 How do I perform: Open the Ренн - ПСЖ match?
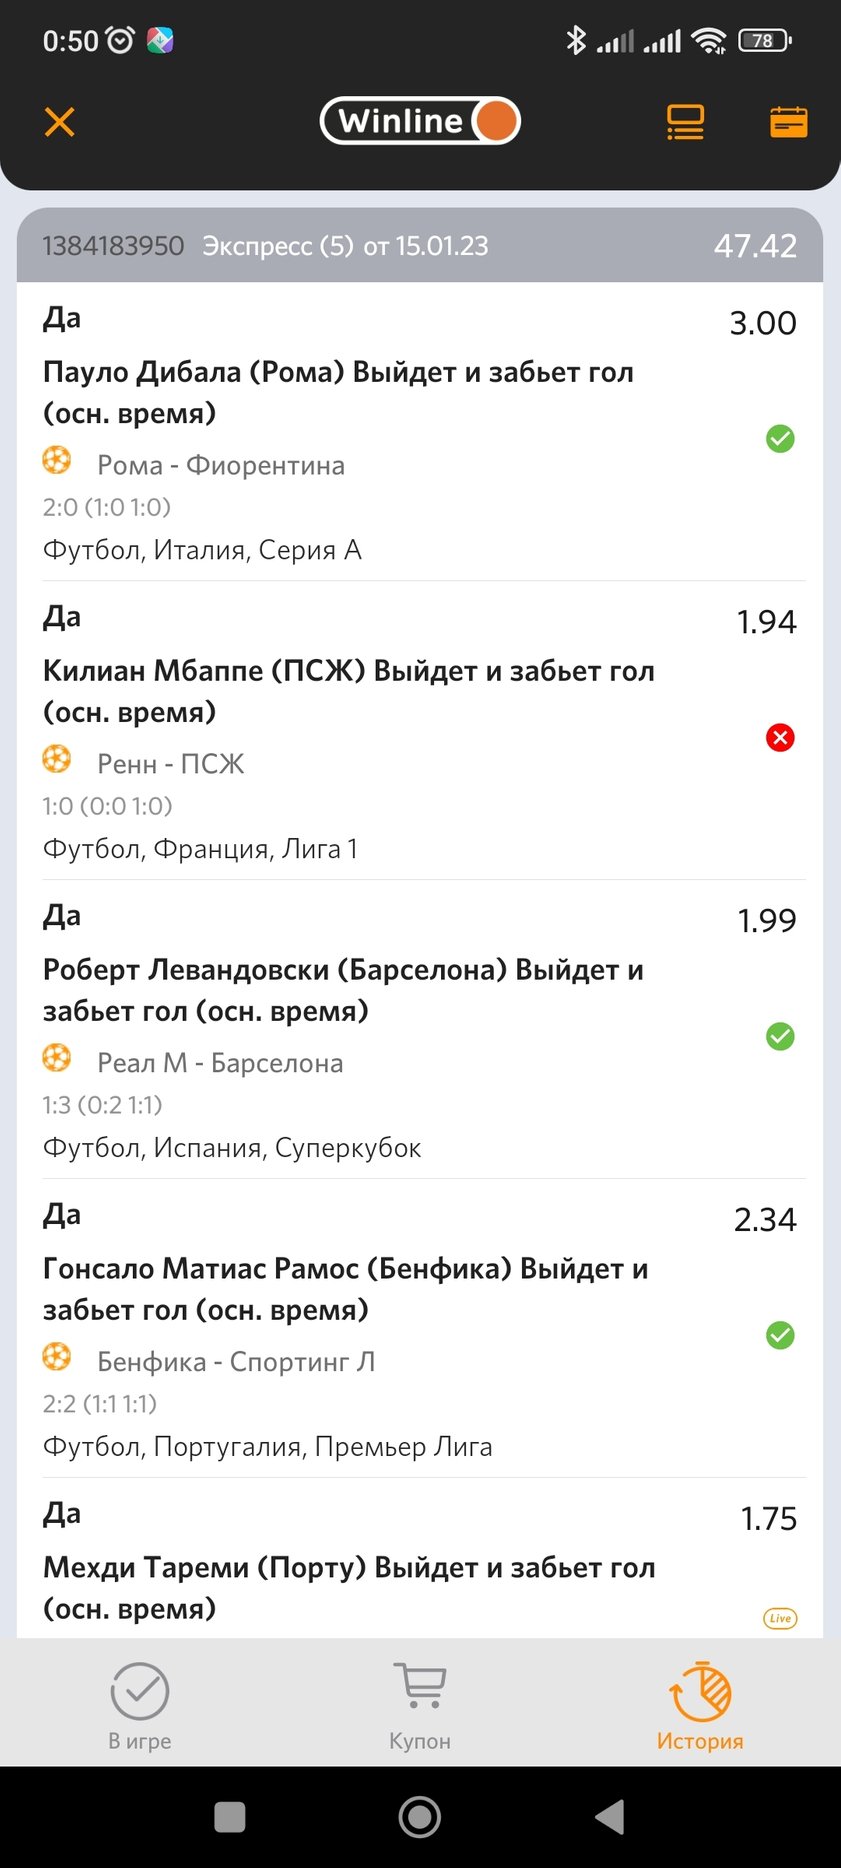tap(170, 764)
